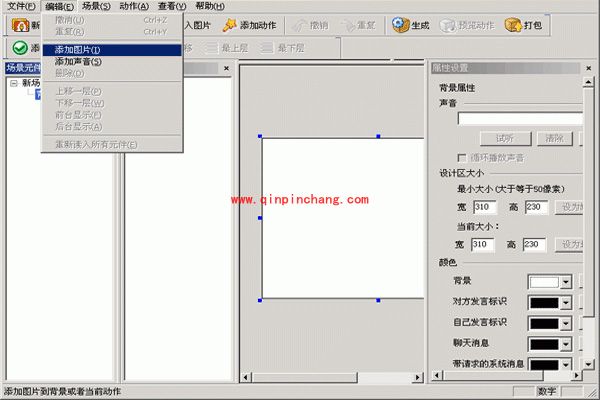Viewport: 600px width, 400px height.
Task: Click the Set (设为) button beside minimum size
Action: [x=569, y=207]
